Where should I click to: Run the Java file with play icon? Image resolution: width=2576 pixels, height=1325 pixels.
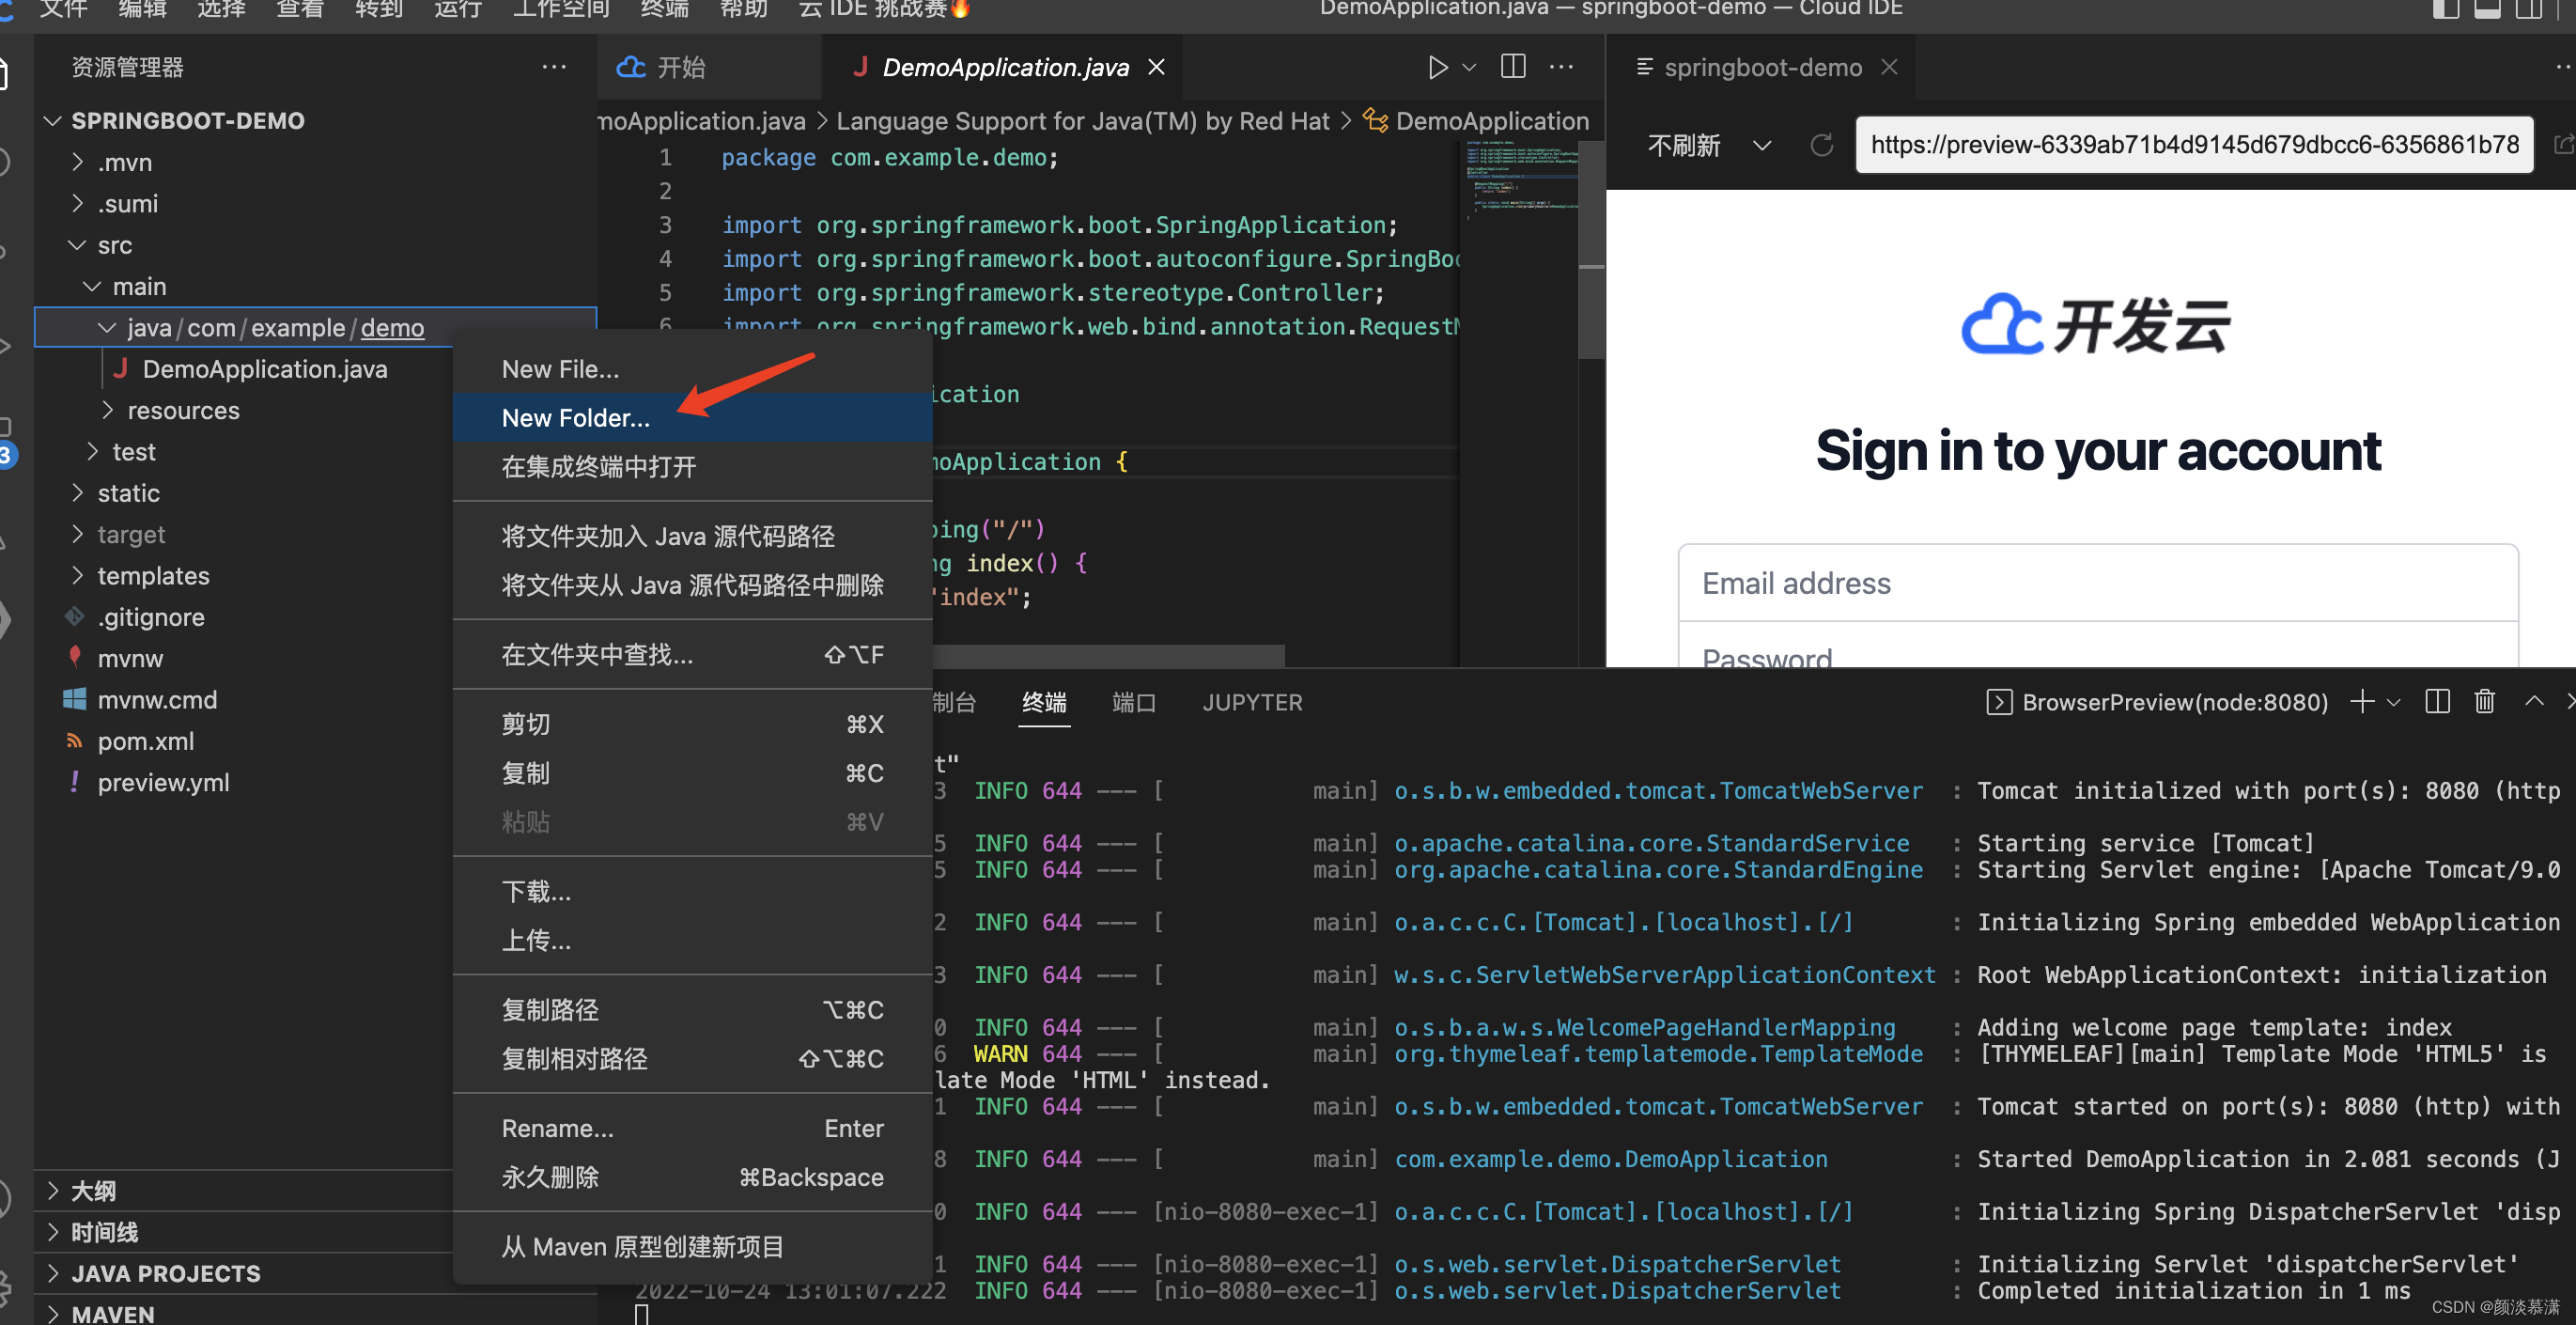coord(1436,67)
